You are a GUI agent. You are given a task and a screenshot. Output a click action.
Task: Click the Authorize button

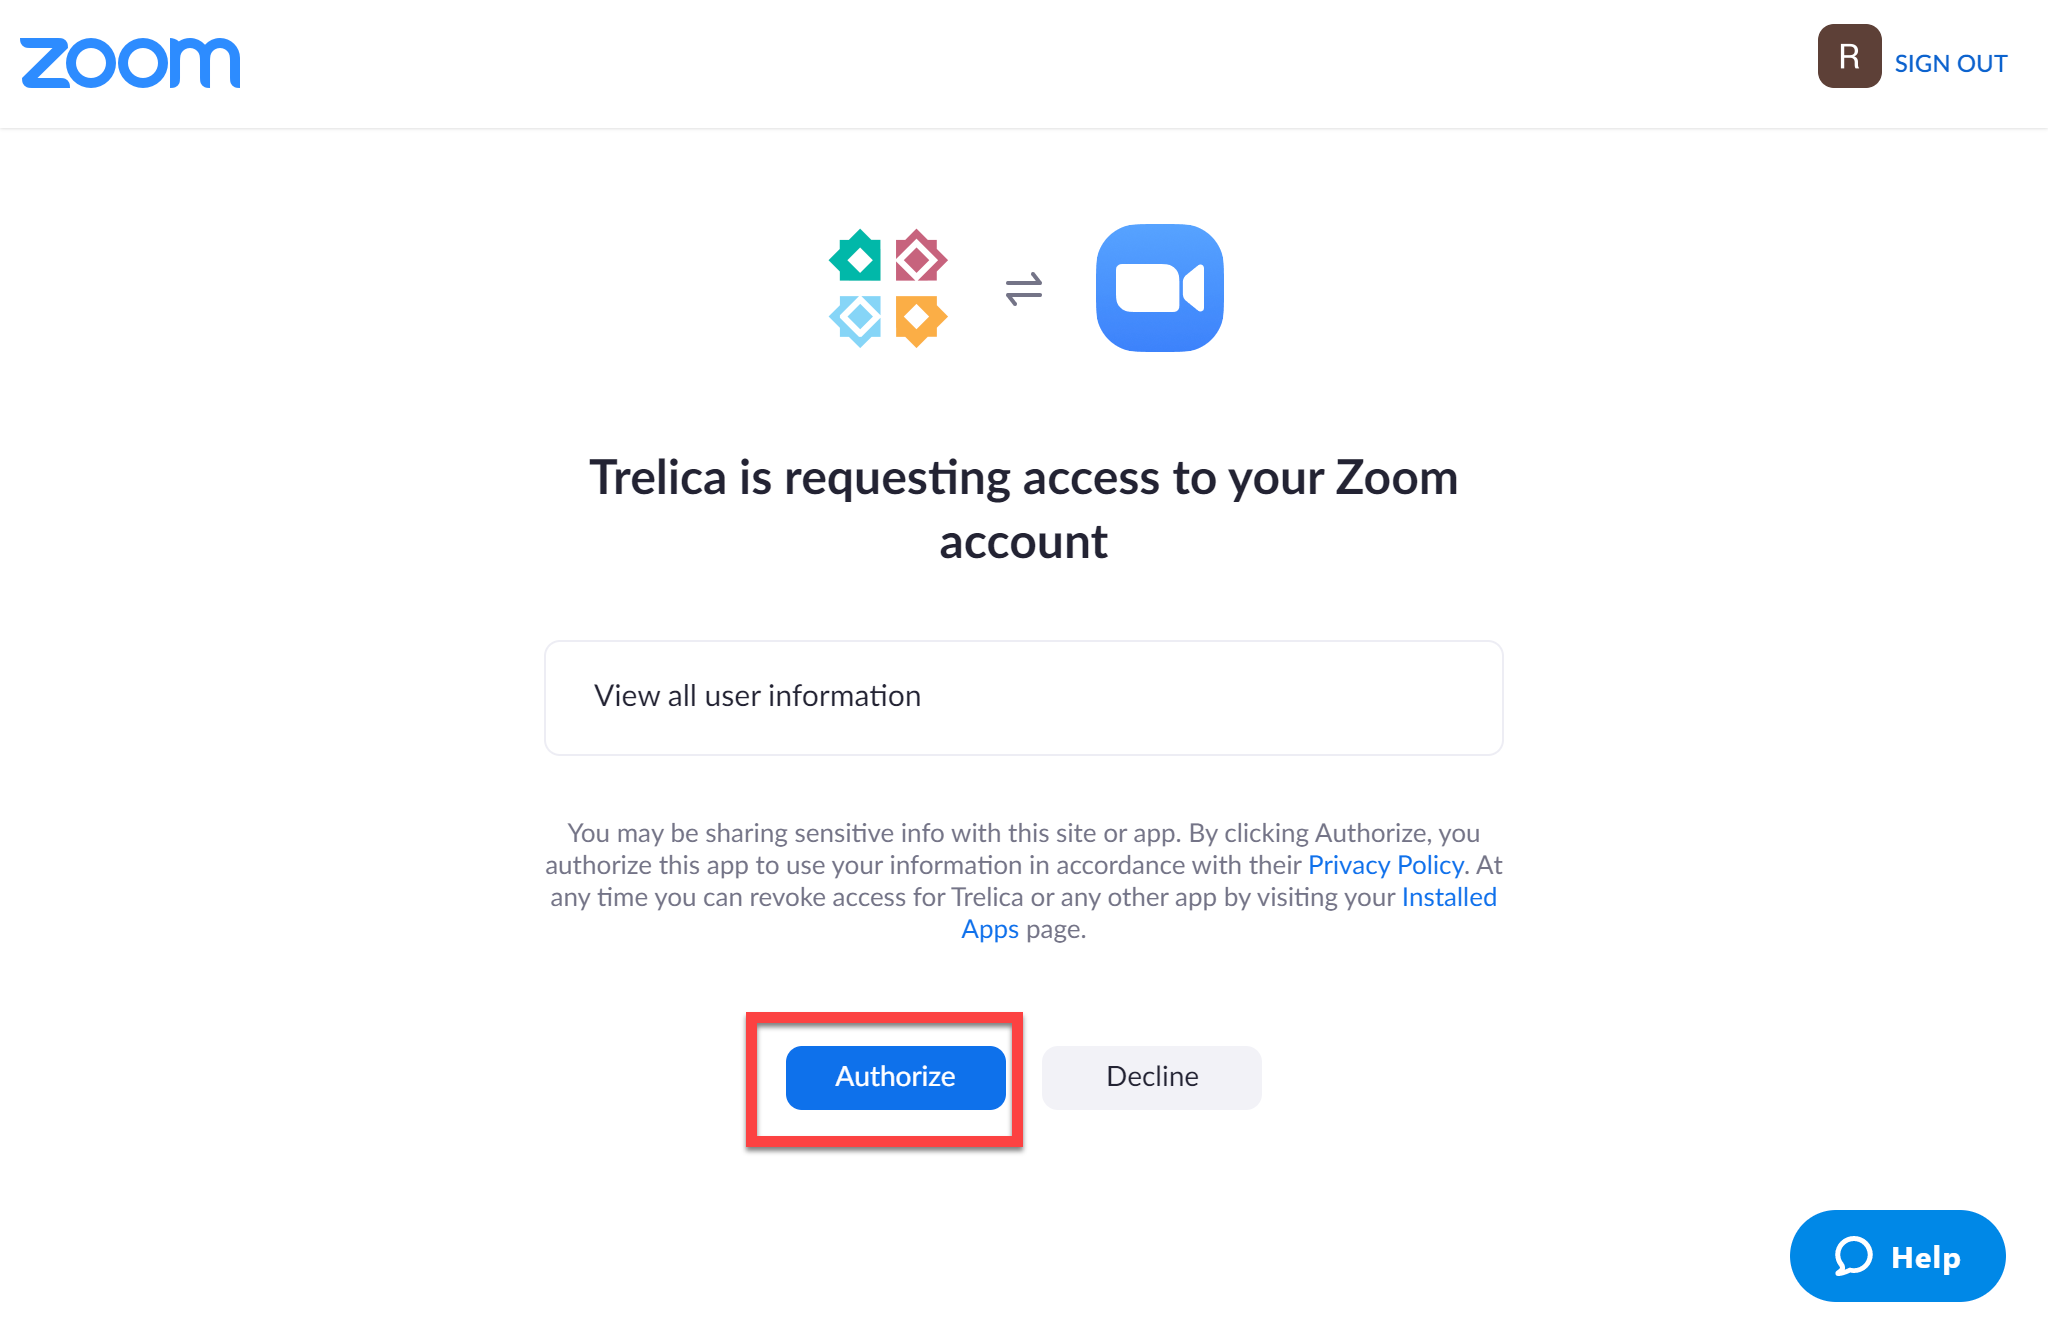pos(895,1077)
